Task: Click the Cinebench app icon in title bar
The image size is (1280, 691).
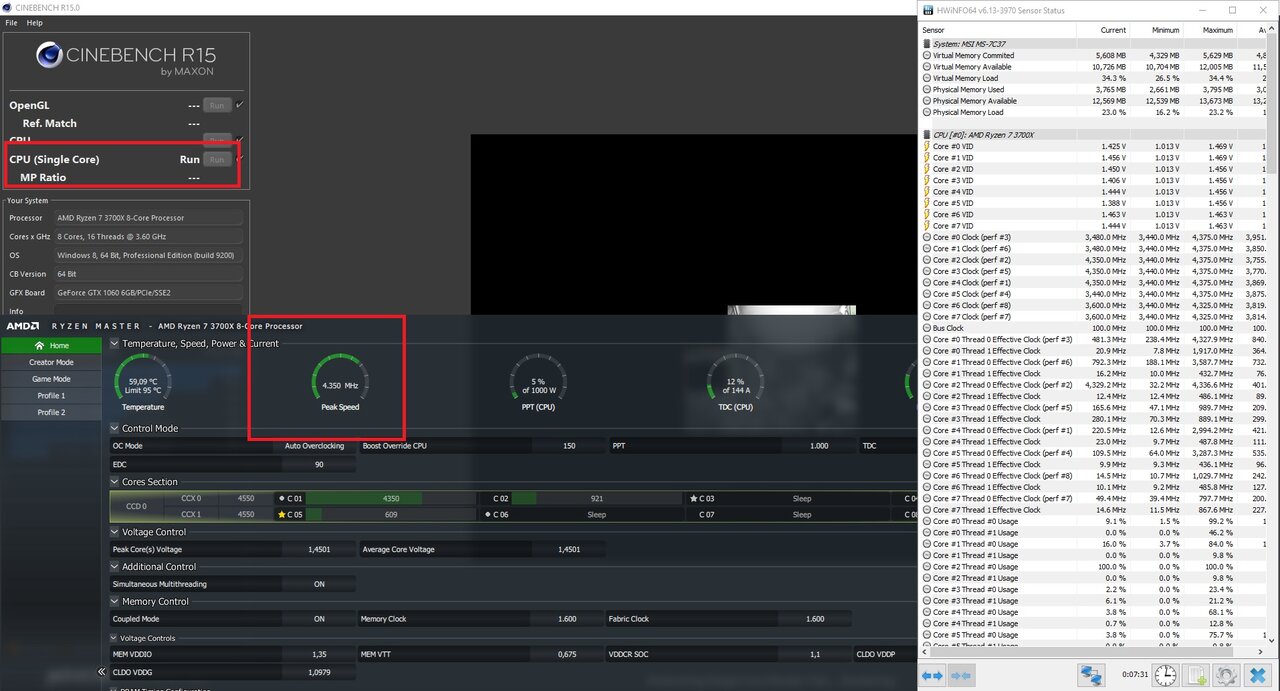Action: (x=7, y=7)
